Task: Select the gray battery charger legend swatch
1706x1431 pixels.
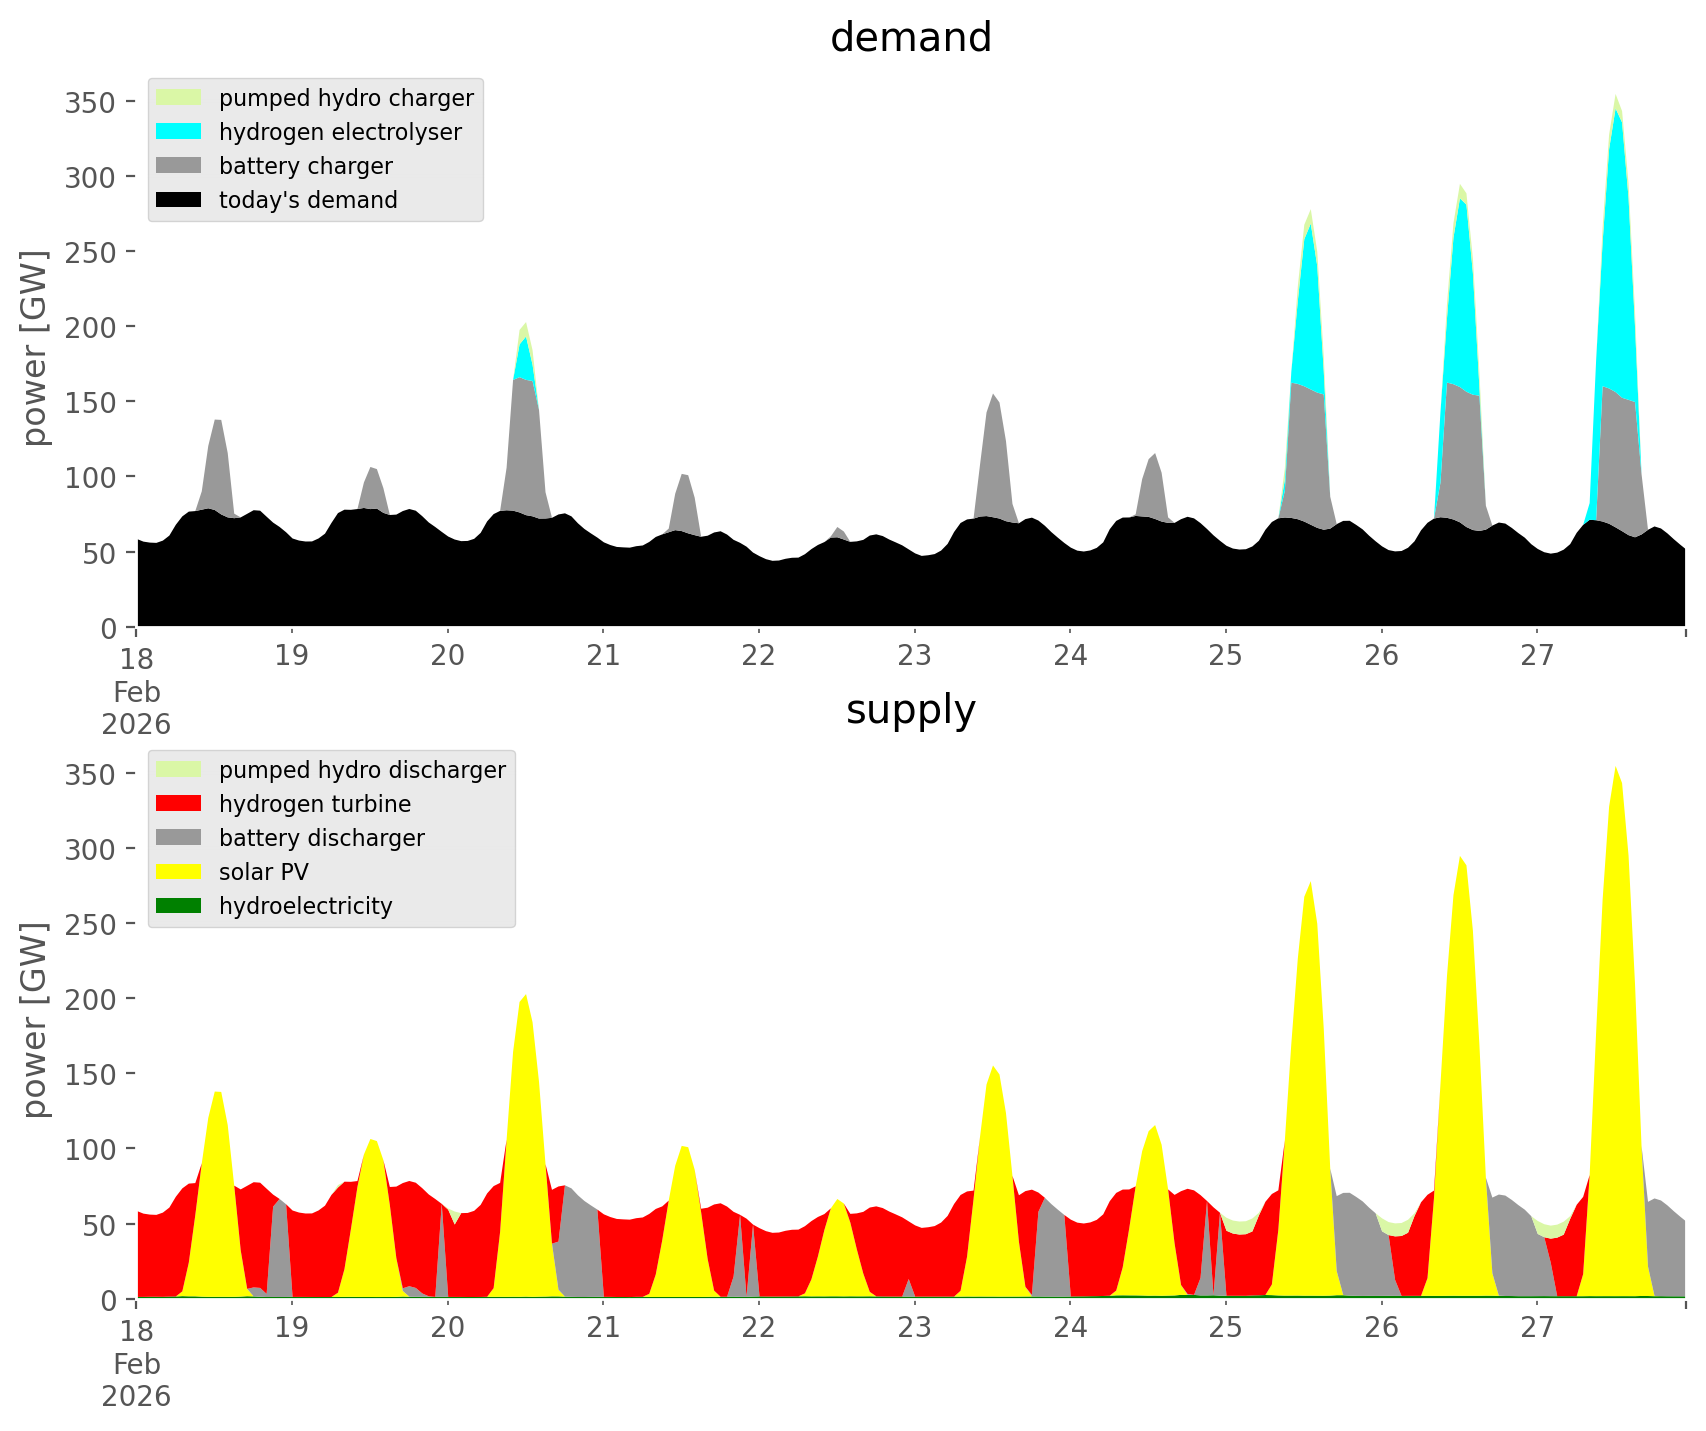Action: click(179, 166)
